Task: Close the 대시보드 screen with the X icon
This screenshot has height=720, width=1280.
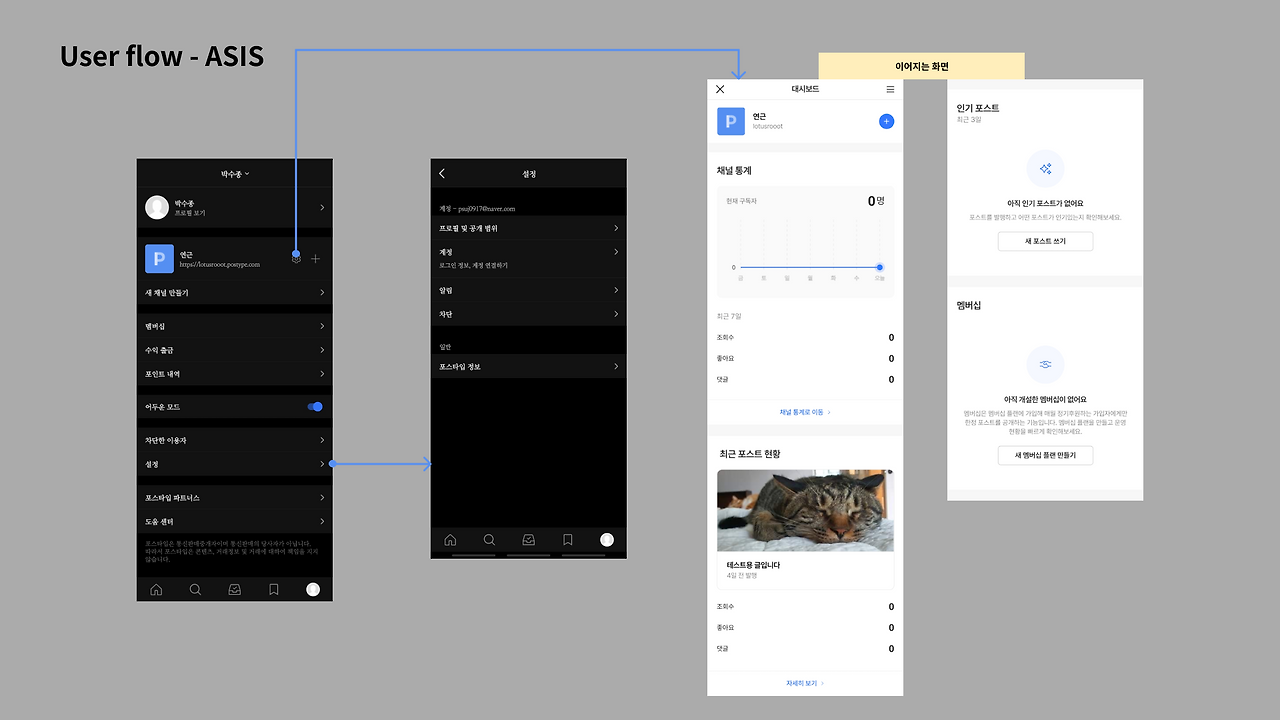Action: click(x=720, y=89)
